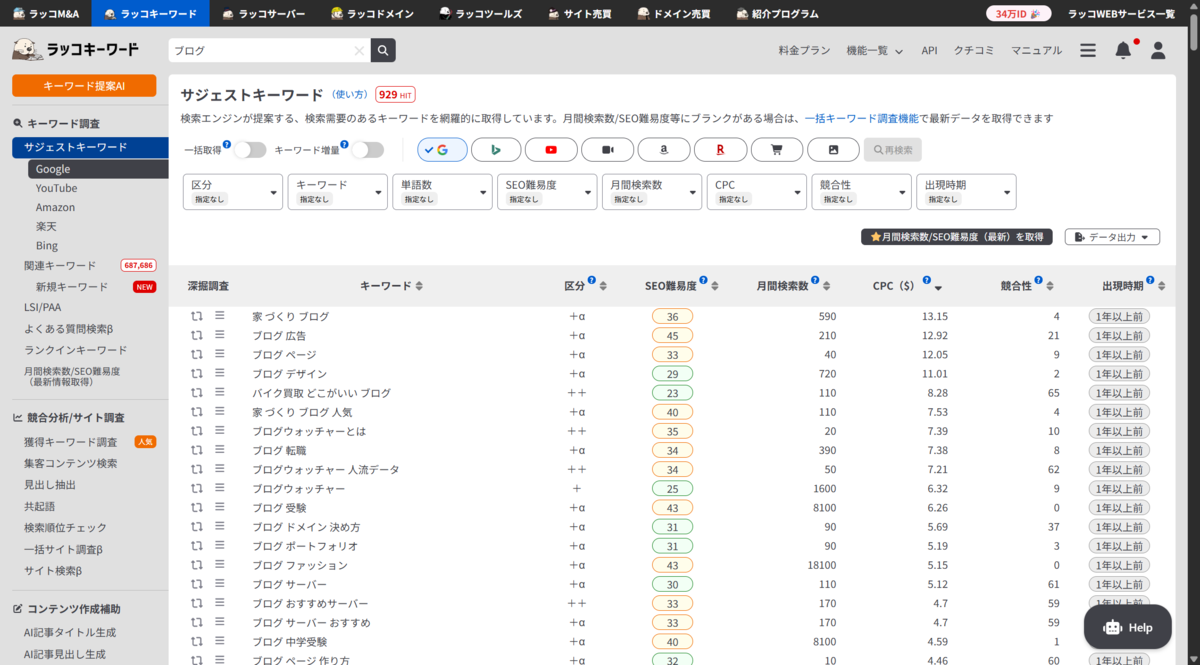The height and width of the screenshot is (665, 1200).
Task: Click the orange キーワード提案AI button
Action: click(84, 86)
